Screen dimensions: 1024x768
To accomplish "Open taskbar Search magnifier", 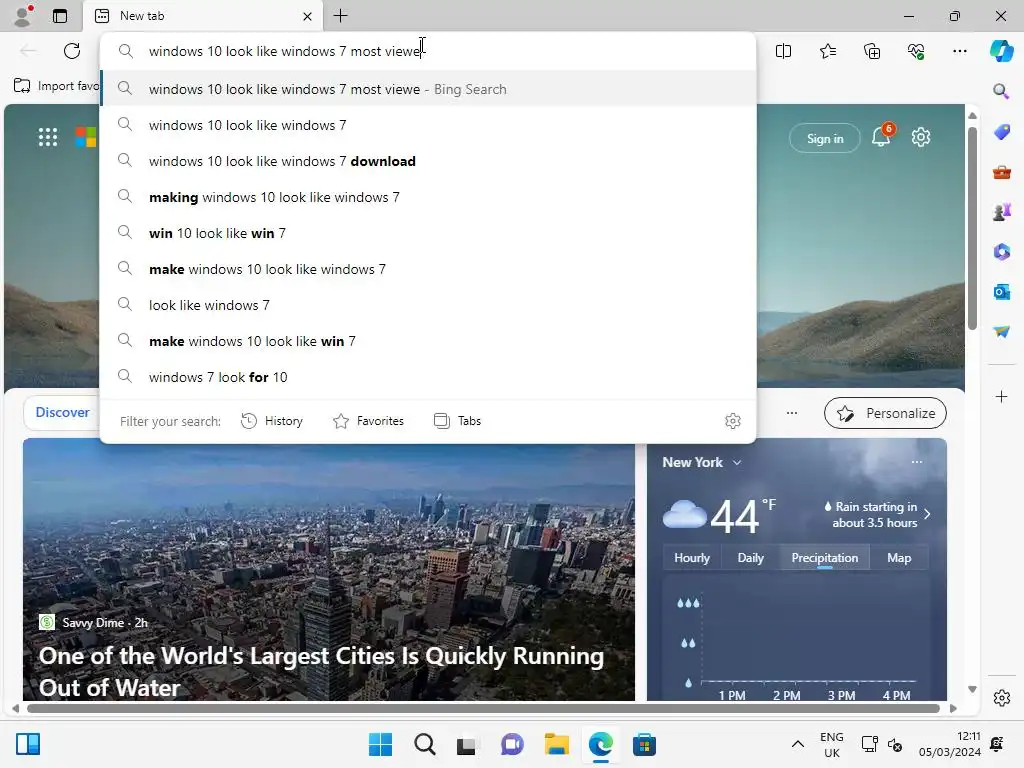I will [424, 744].
